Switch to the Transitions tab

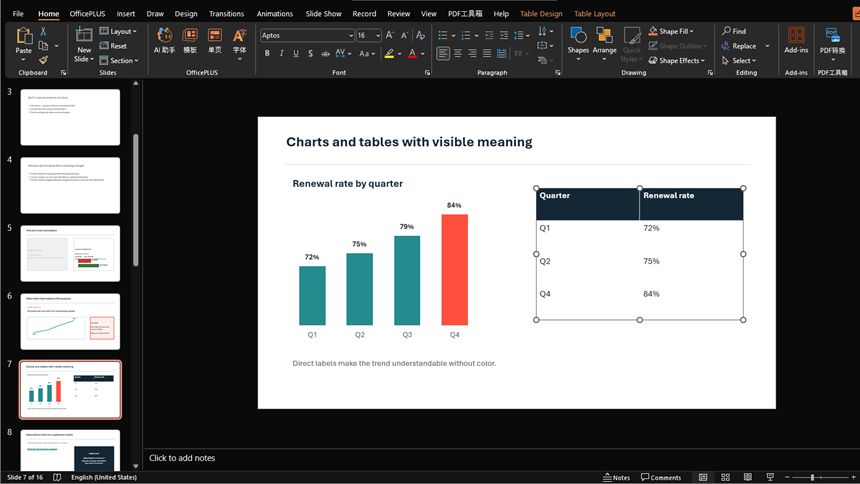pos(227,14)
